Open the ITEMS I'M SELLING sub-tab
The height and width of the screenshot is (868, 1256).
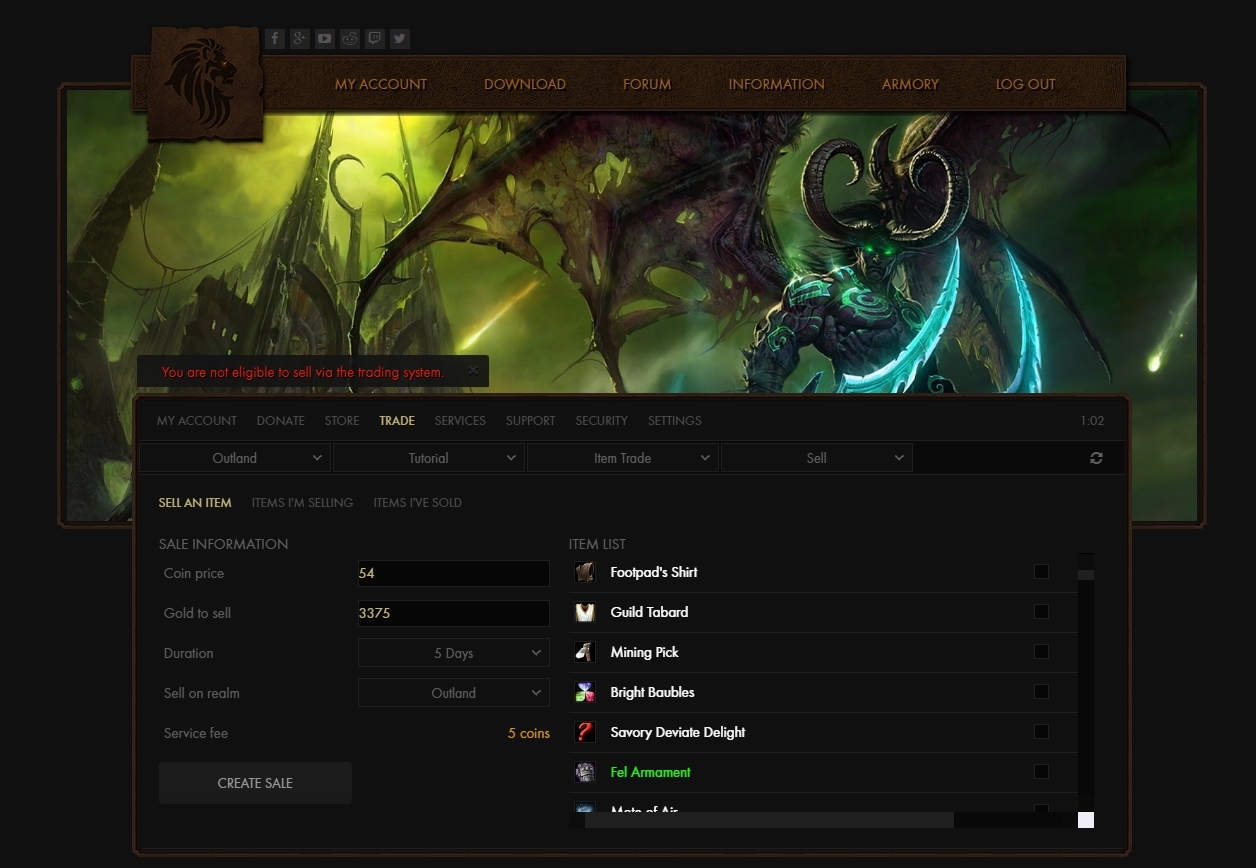(303, 503)
